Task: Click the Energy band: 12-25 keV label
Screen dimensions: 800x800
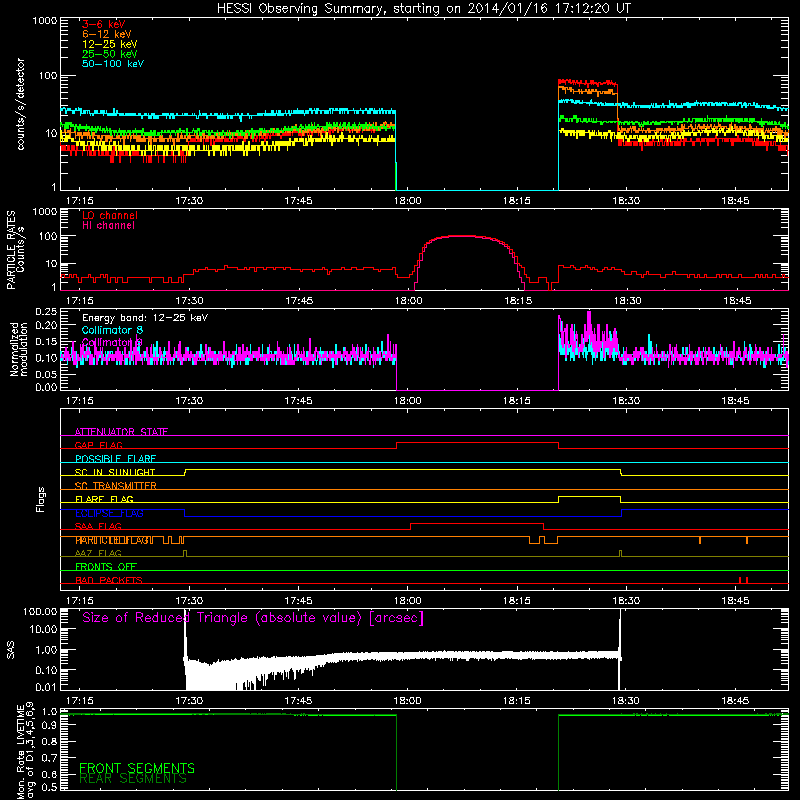Action: [x=145, y=318]
